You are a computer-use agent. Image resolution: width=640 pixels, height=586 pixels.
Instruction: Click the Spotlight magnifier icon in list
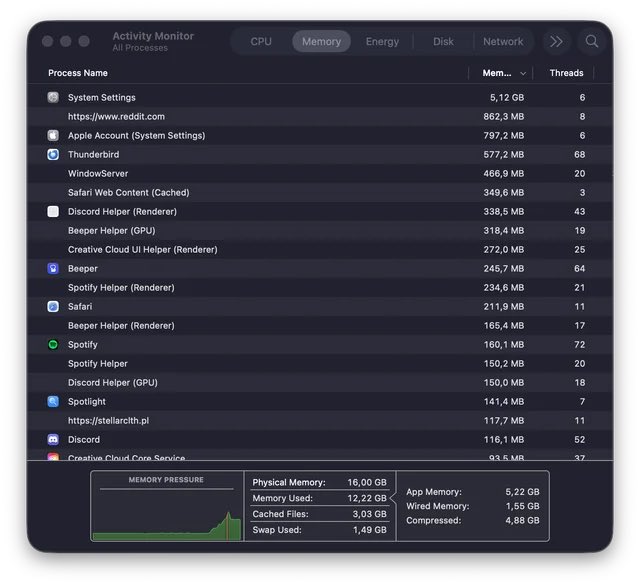53,402
